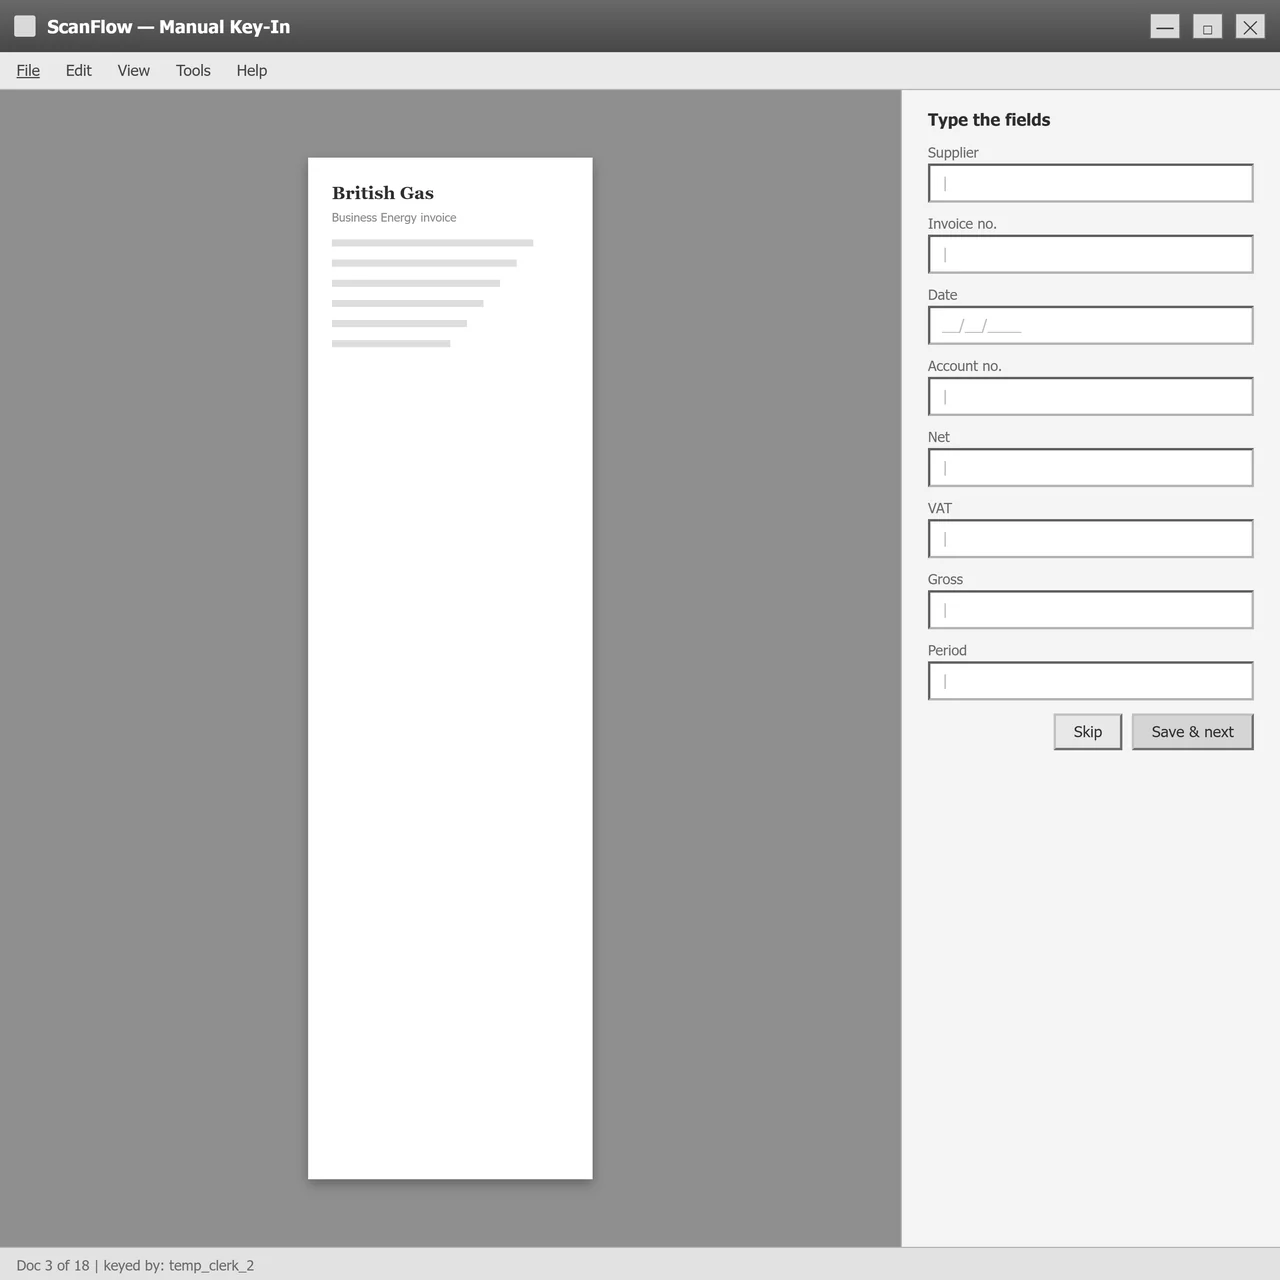This screenshot has height=1280, width=1280.
Task: Focus the Invoice no. field
Action: click(x=1090, y=254)
